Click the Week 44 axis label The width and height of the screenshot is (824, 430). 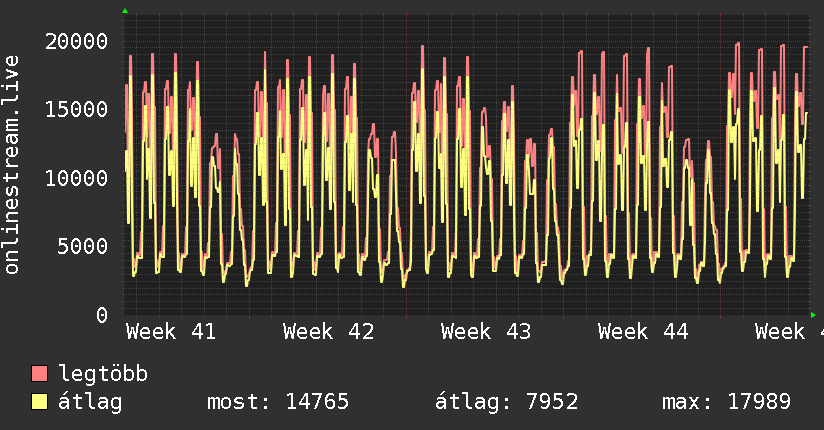(x=643, y=332)
